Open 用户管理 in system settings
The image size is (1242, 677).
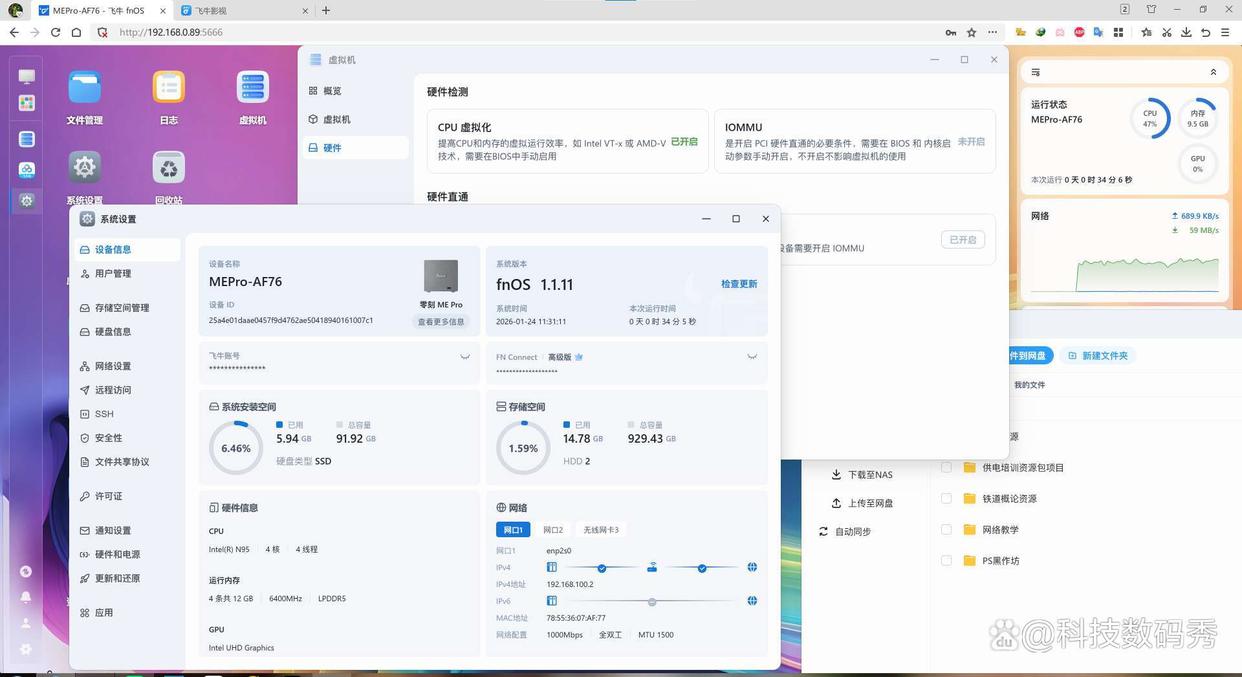point(128,274)
